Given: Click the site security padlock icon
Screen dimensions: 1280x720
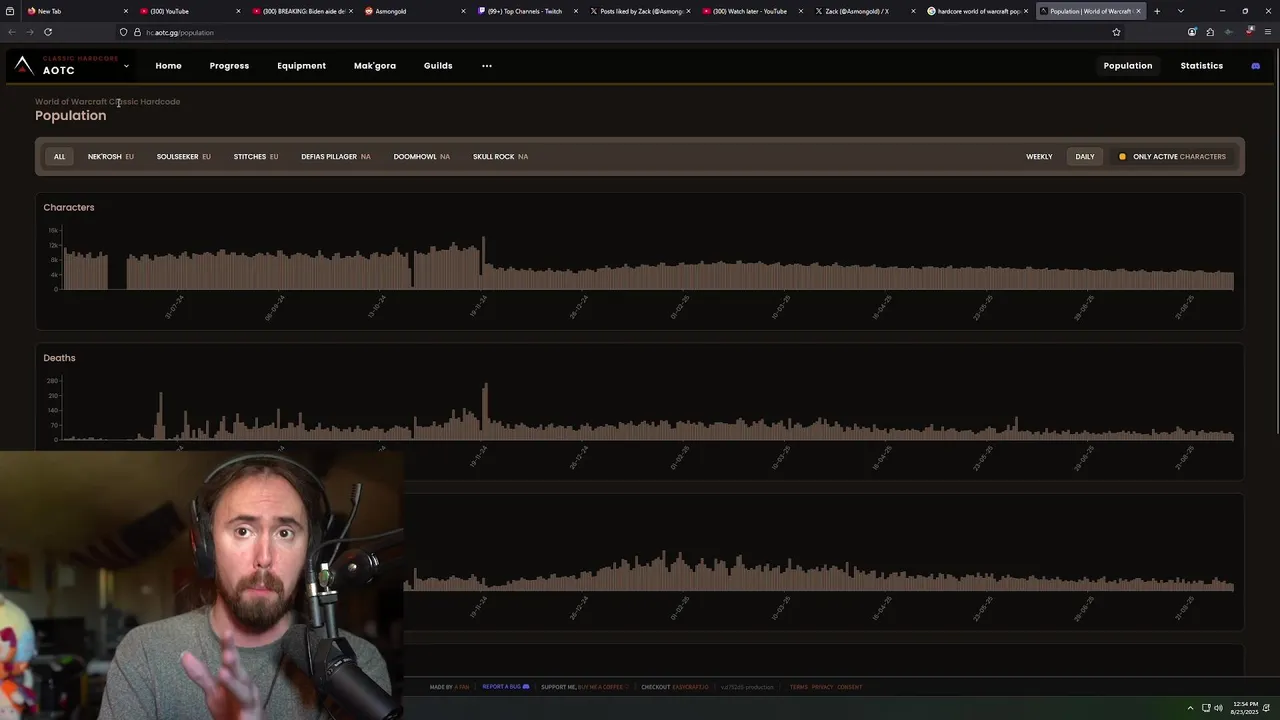Looking at the screenshot, I should (137, 32).
